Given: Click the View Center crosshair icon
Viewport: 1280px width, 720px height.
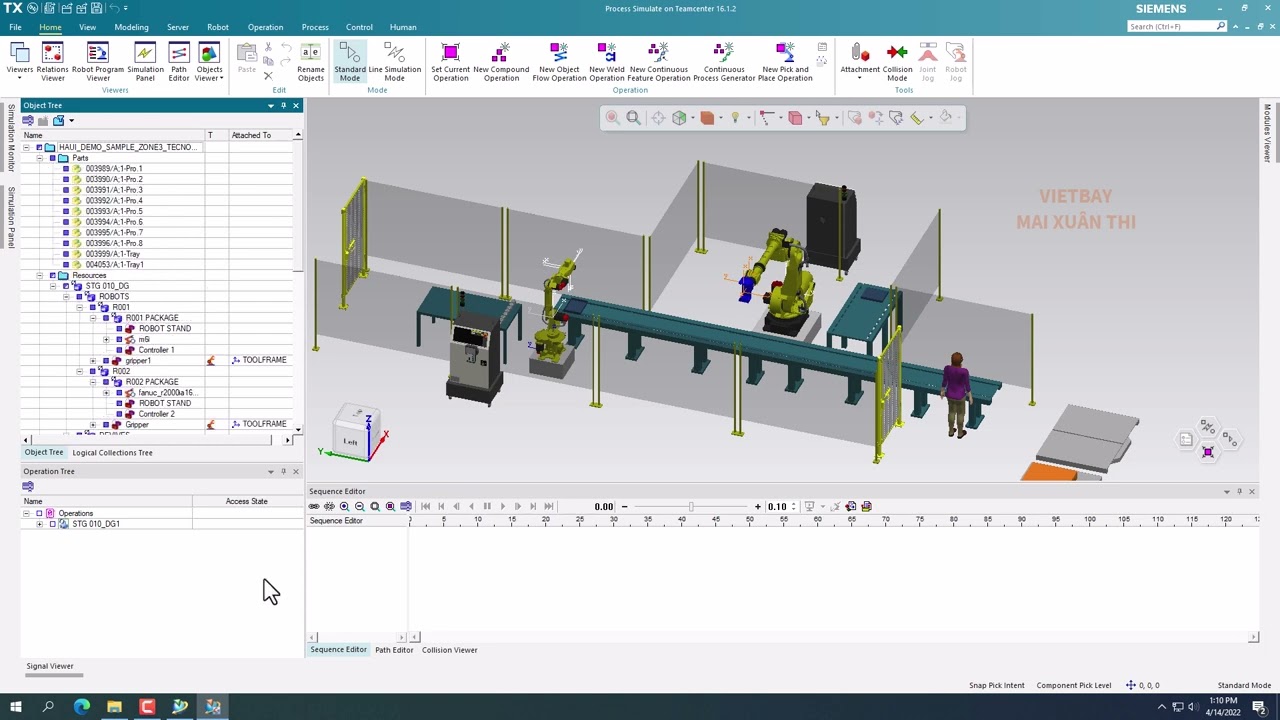Looking at the screenshot, I should 659,118.
